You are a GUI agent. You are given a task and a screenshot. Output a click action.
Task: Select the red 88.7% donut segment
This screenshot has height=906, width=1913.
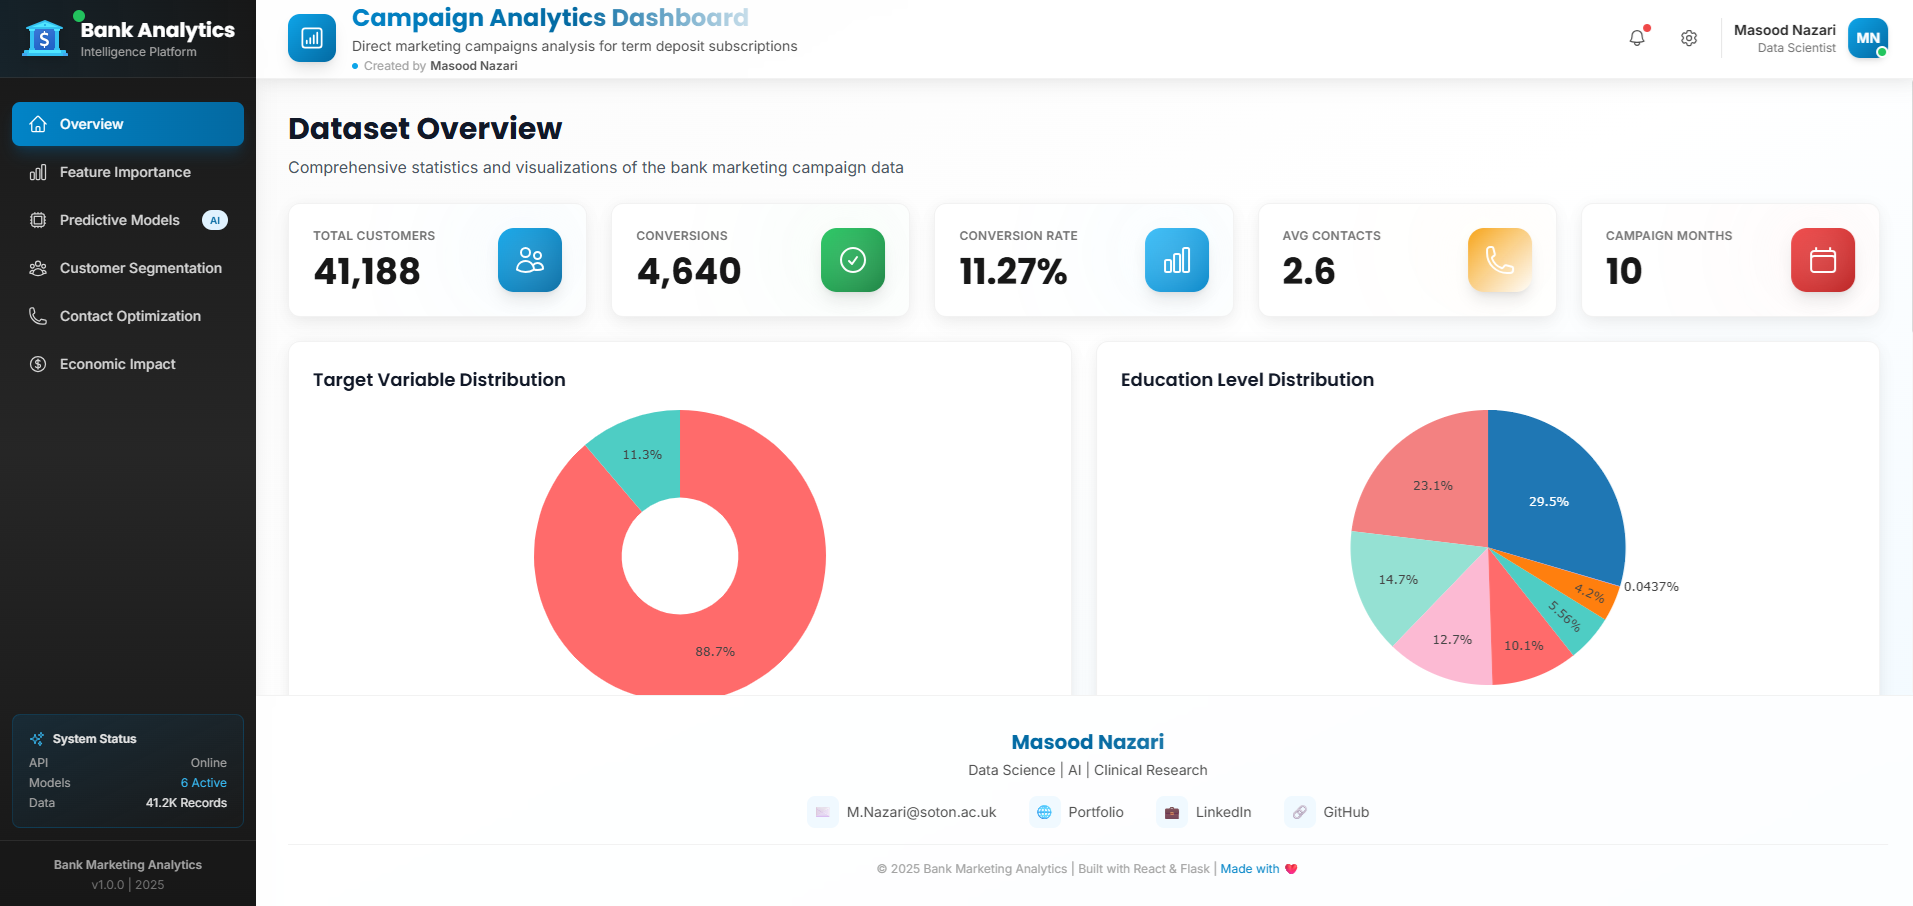[x=715, y=650]
